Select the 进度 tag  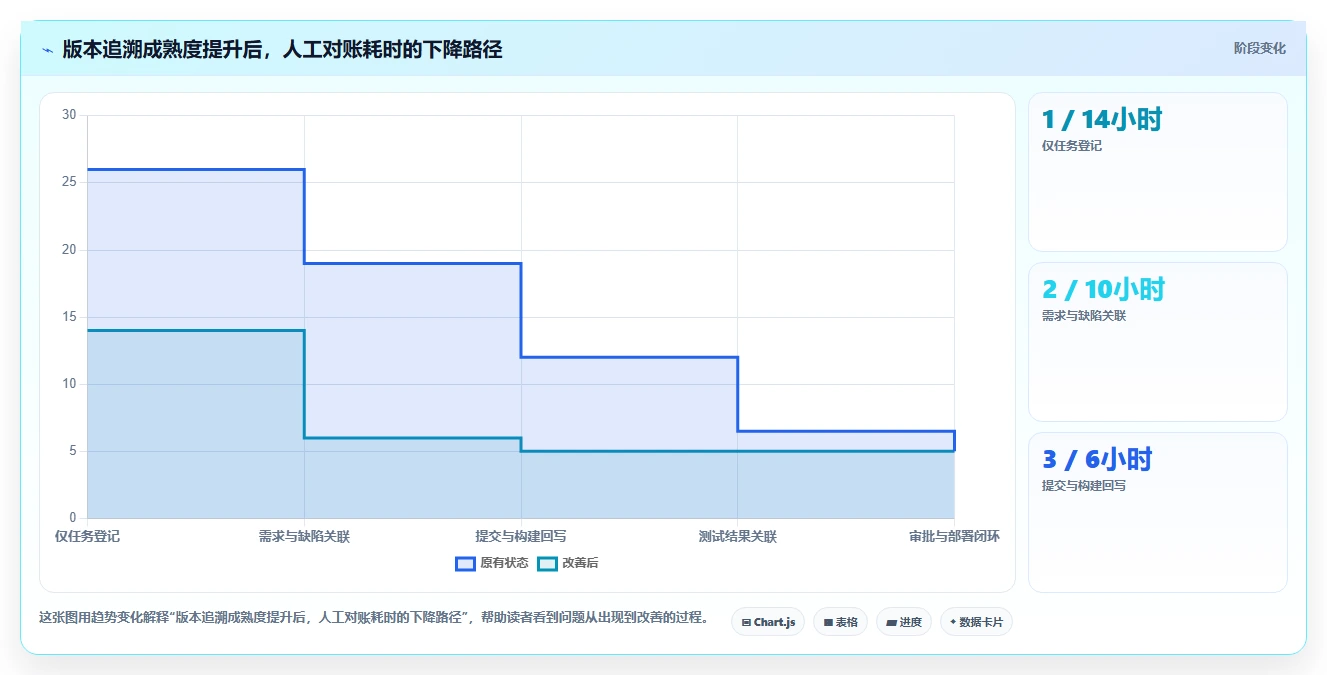[904, 622]
